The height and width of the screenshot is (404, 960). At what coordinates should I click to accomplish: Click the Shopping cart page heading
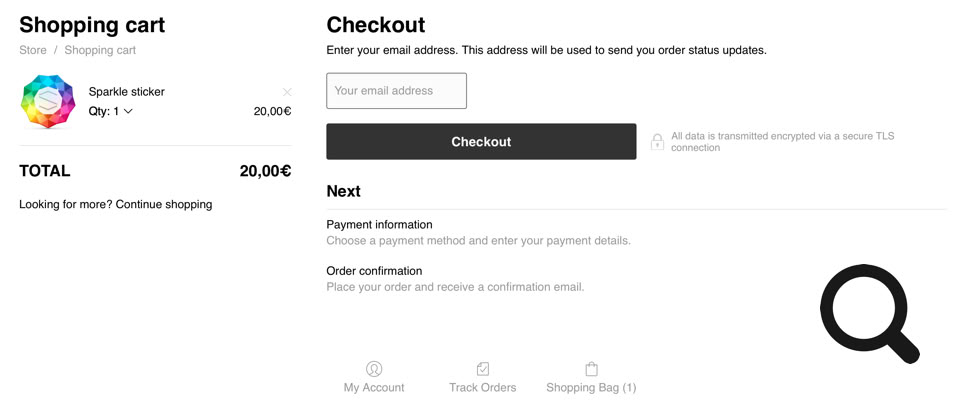point(92,25)
